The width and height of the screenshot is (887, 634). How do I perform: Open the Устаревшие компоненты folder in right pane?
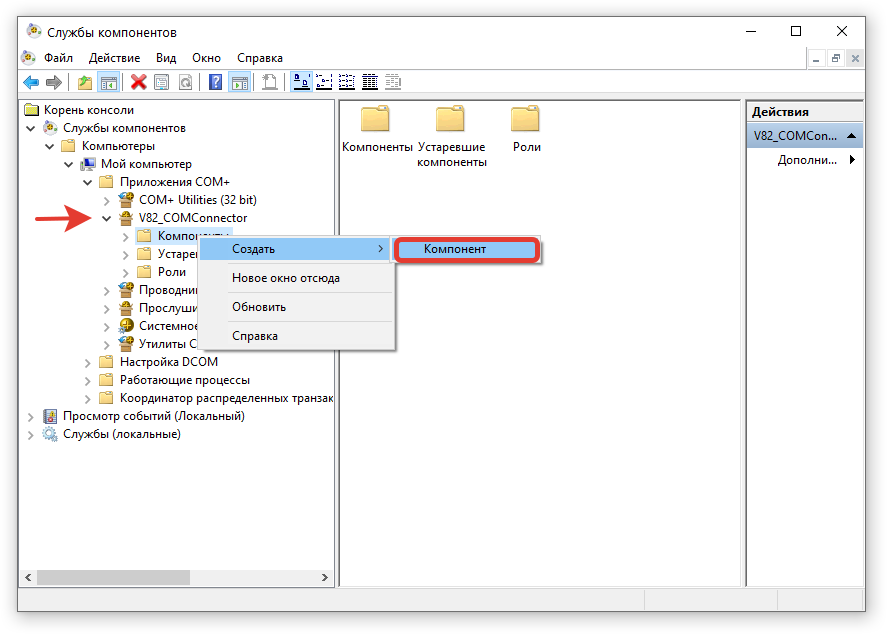tap(451, 120)
